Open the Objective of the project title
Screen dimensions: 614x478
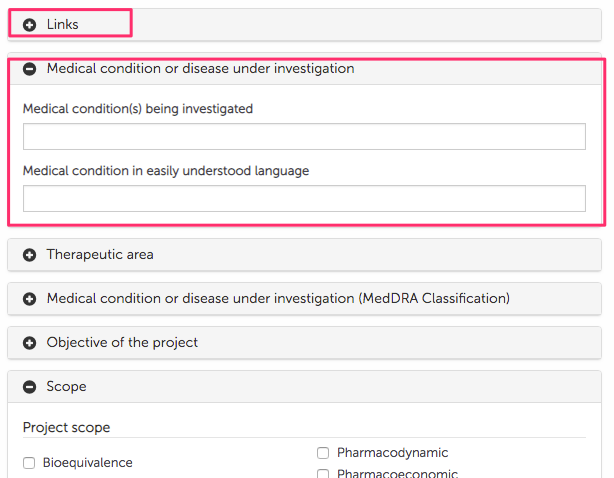122,343
